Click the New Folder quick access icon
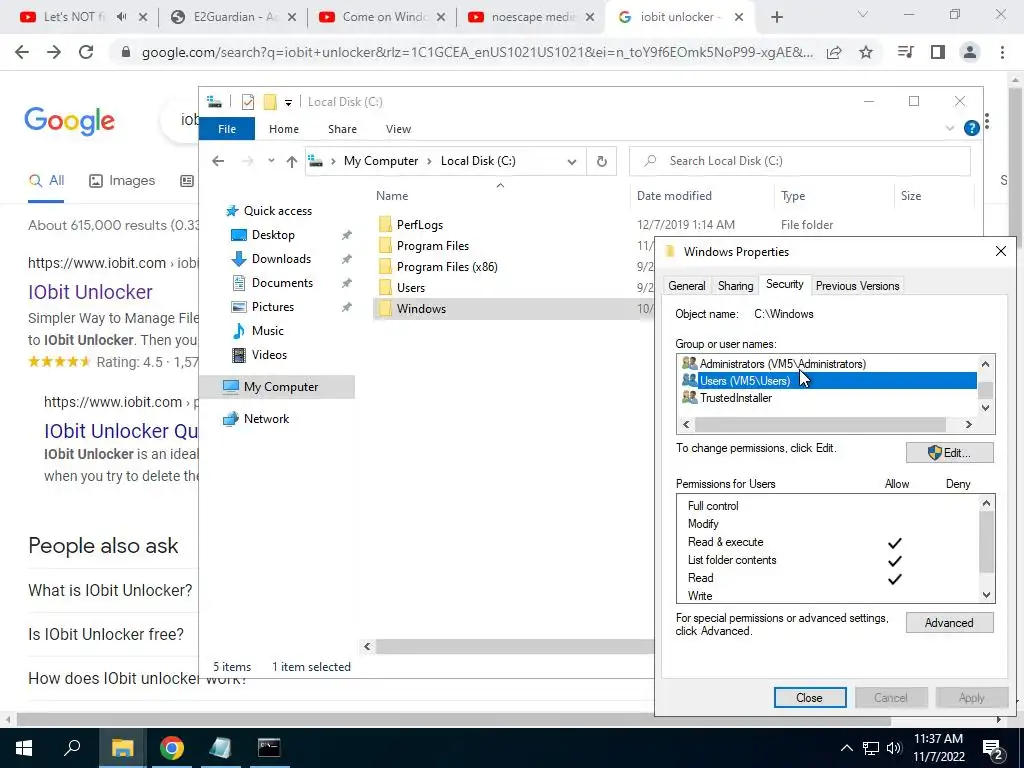 tap(270, 102)
